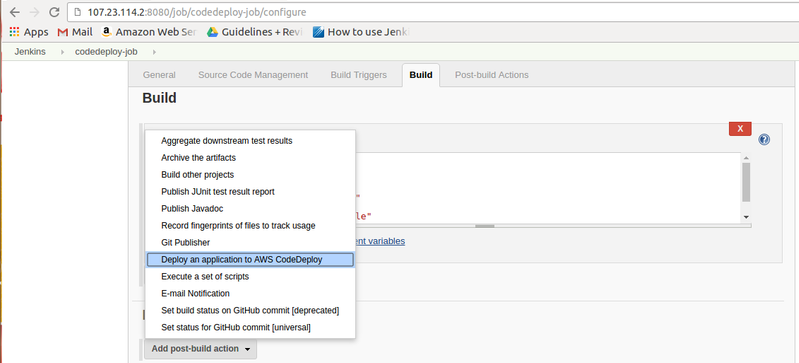This screenshot has width=799, height=363.
Task: Click the blue help question-mark icon
Action: [764, 140]
